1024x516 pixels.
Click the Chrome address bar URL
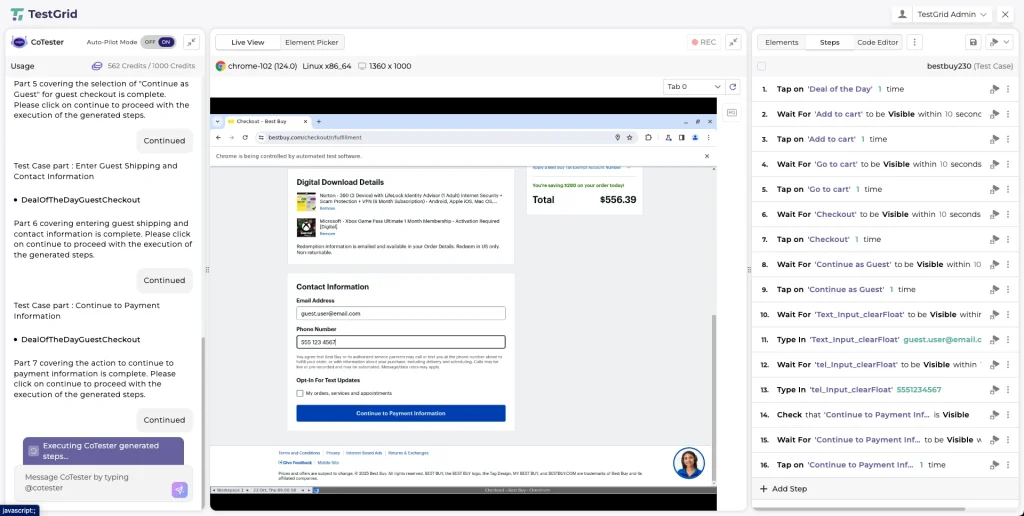tap(314, 138)
